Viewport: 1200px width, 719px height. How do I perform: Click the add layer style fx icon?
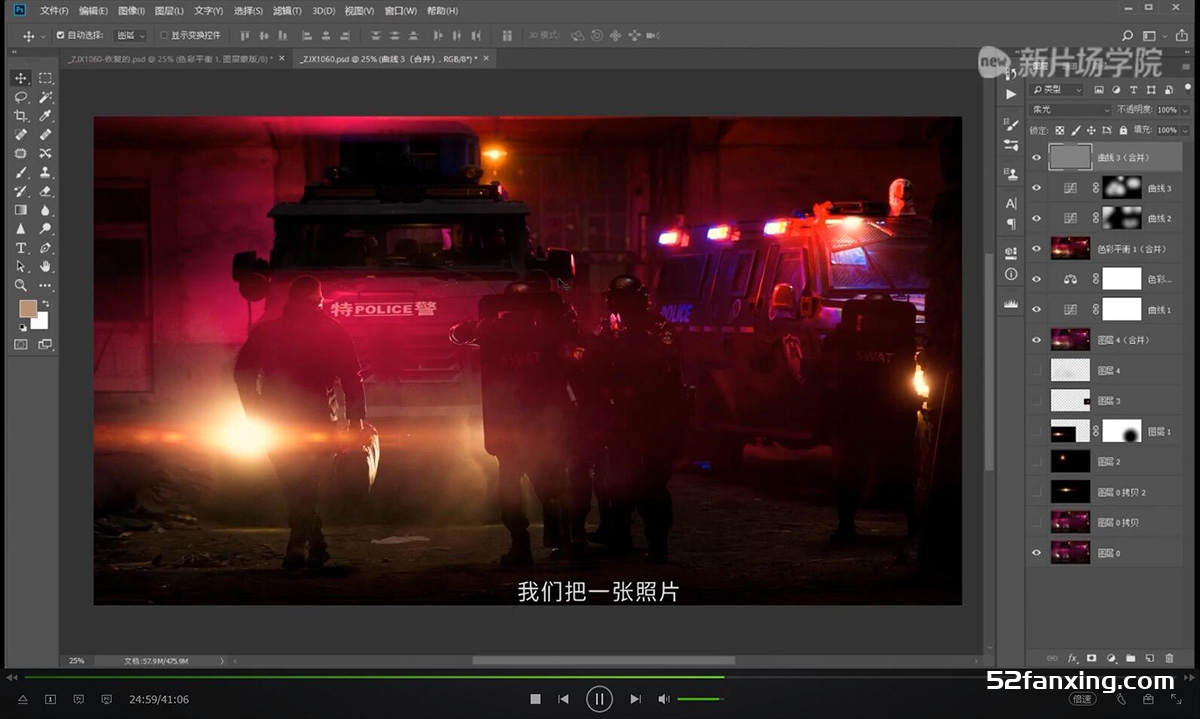[x=1072, y=658]
